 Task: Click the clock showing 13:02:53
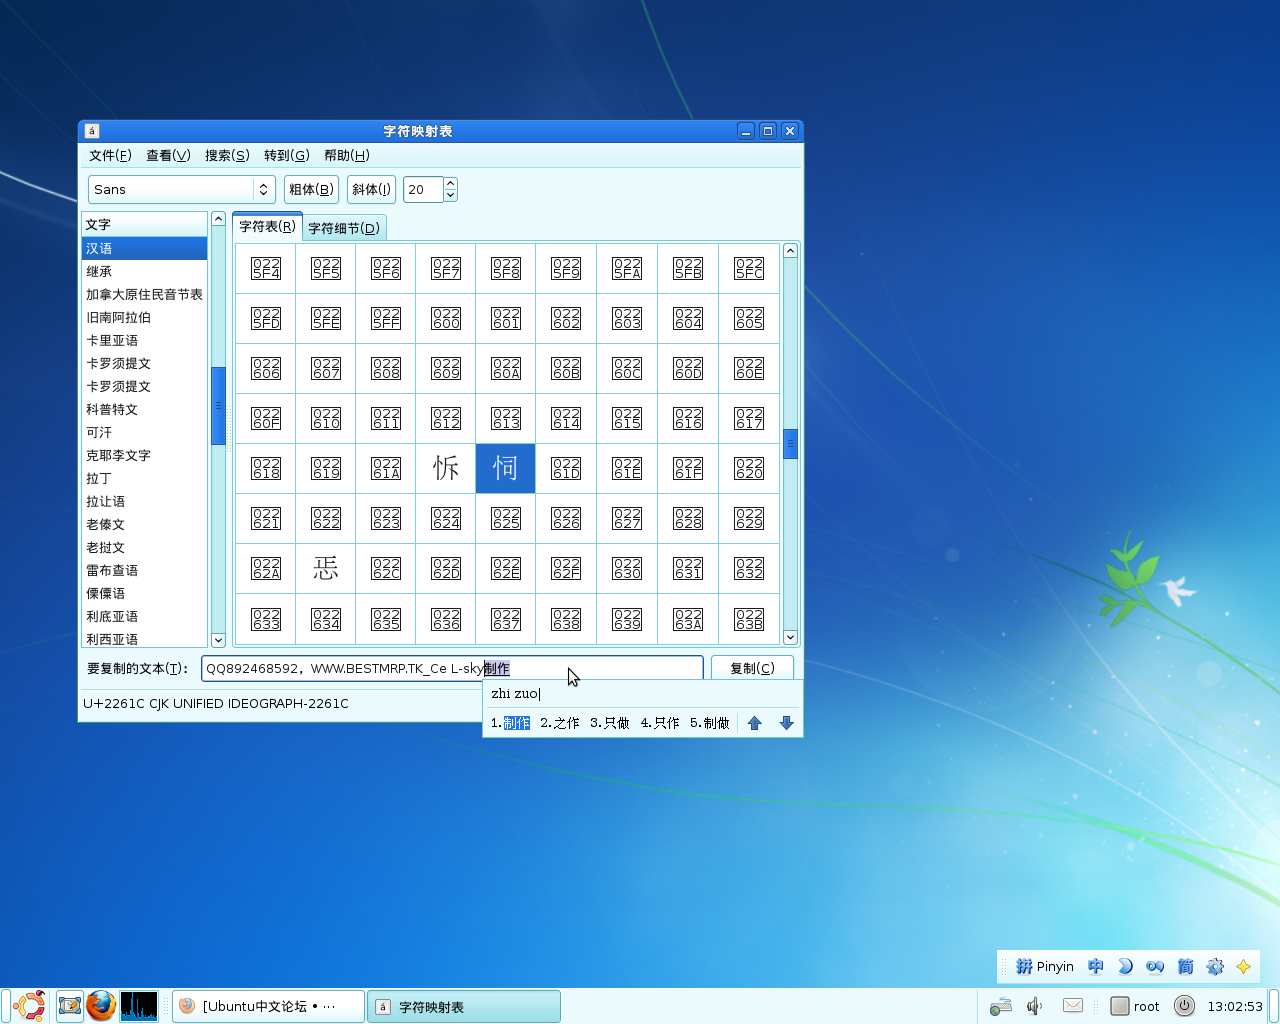point(1235,1006)
